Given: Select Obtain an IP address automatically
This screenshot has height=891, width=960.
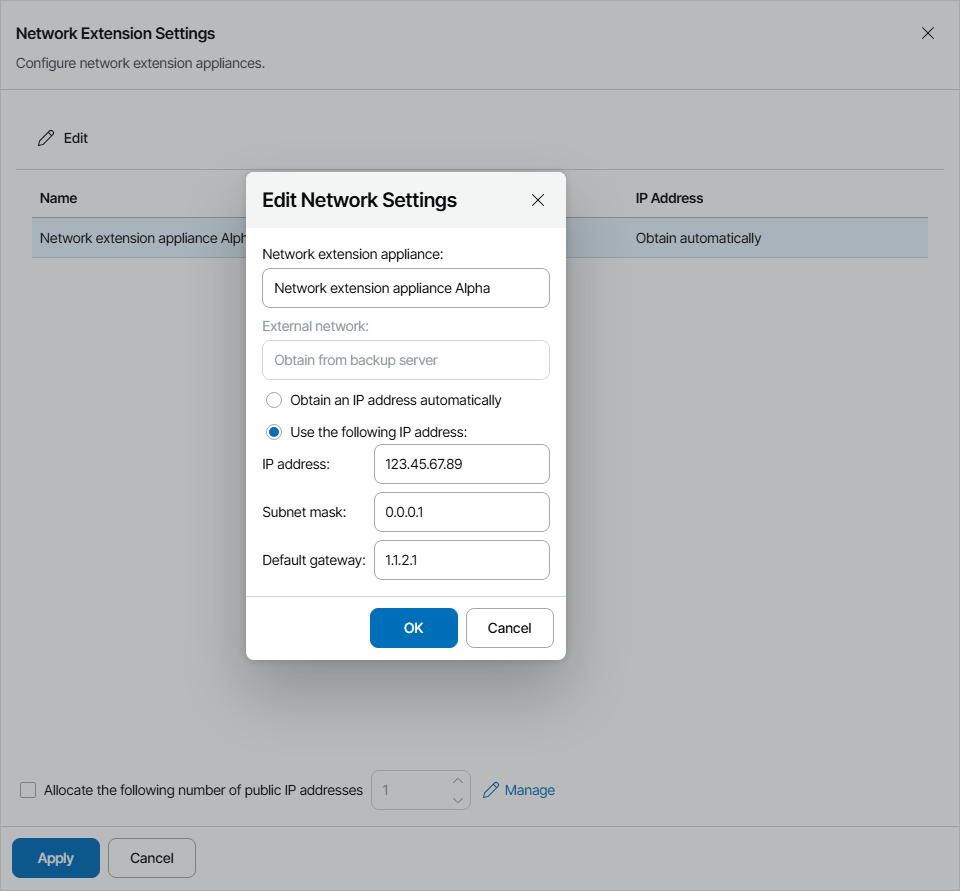Looking at the screenshot, I should [274, 400].
